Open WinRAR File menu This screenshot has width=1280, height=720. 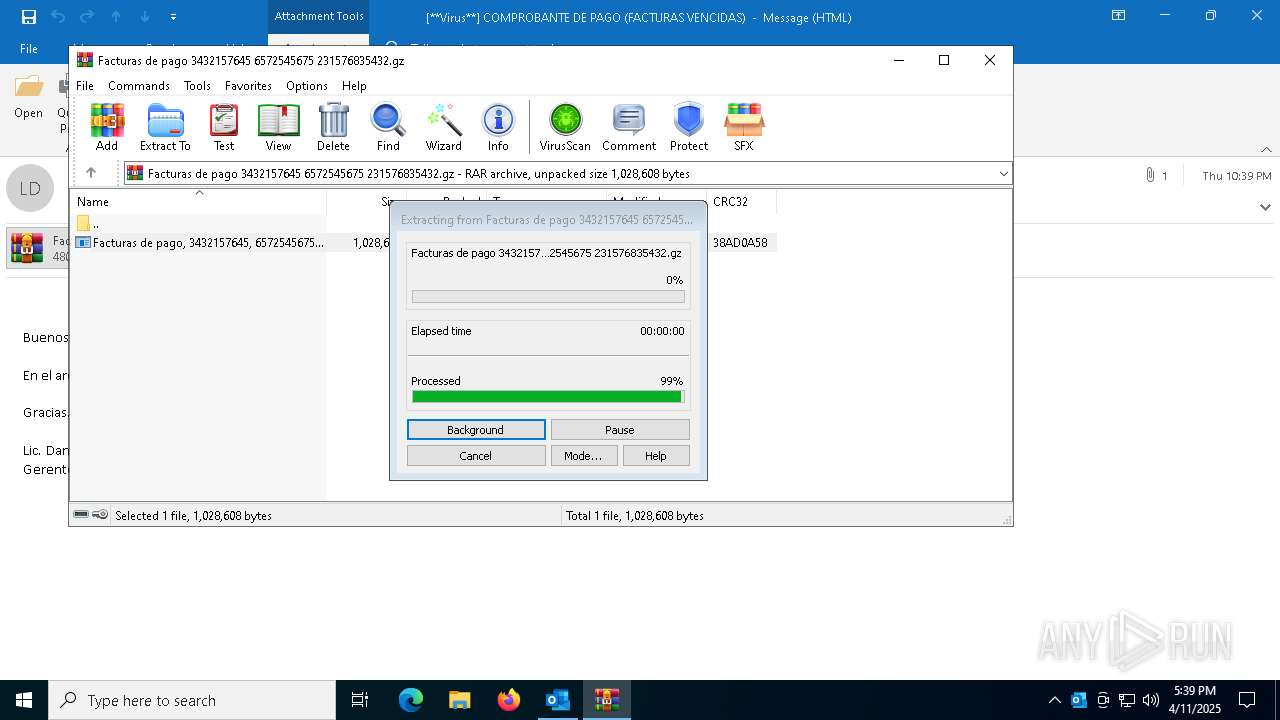click(85, 86)
